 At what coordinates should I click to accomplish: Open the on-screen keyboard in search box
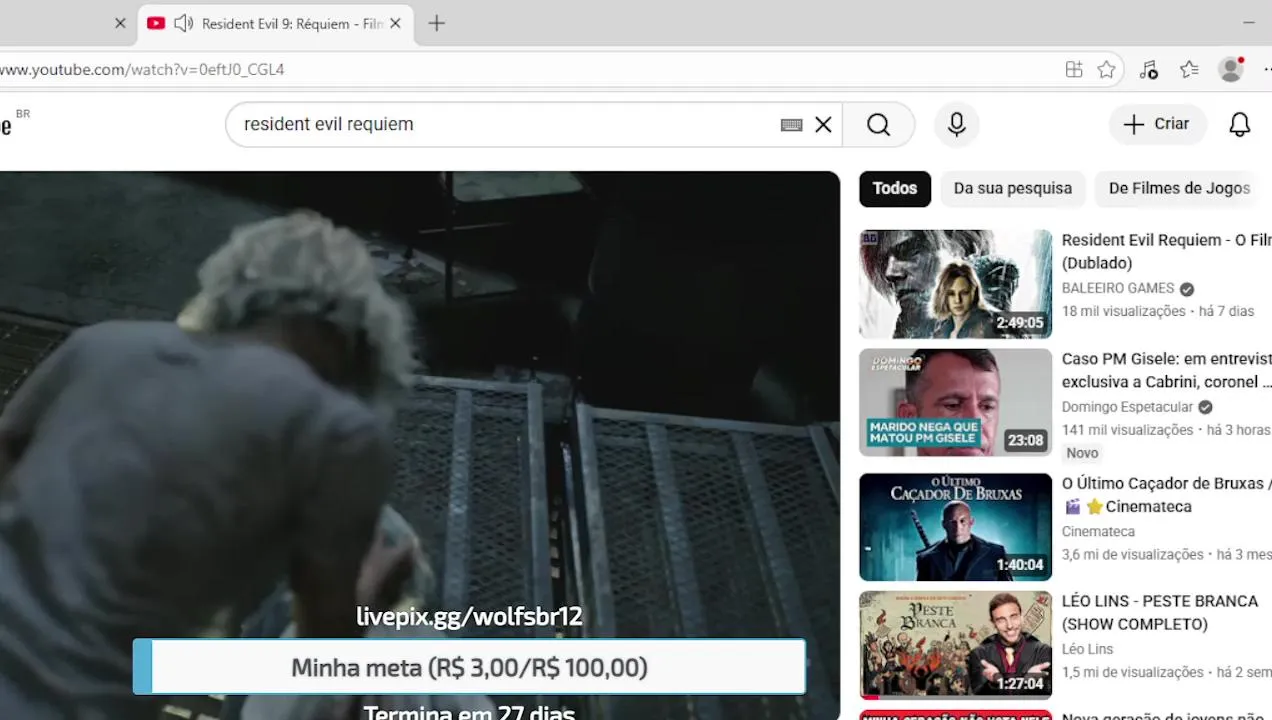pos(791,125)
